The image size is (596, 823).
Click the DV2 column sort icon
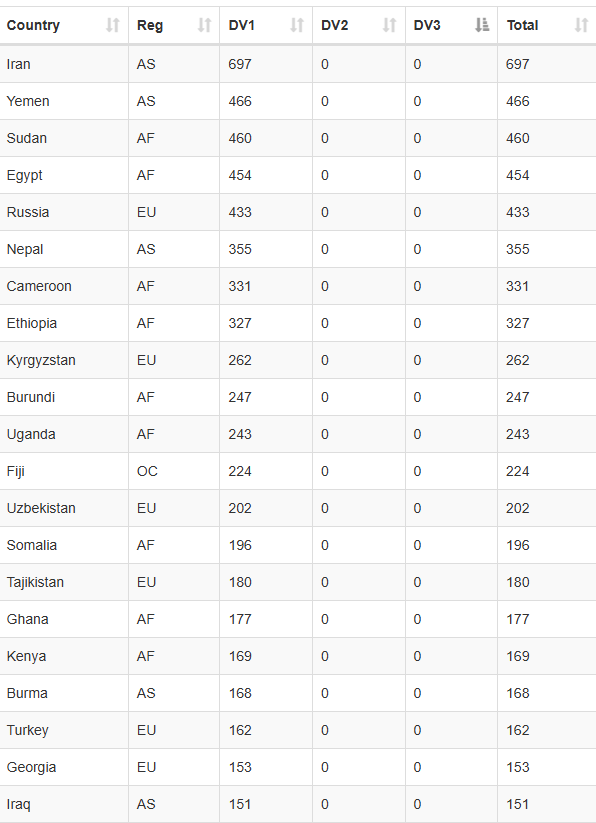[x=389, y=25]
